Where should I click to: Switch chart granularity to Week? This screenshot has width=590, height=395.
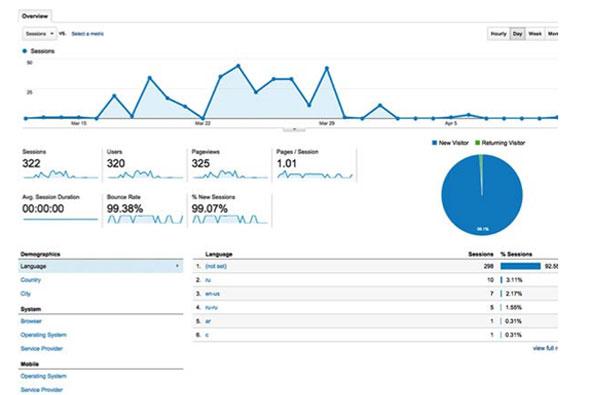click(x=535, y=33)
